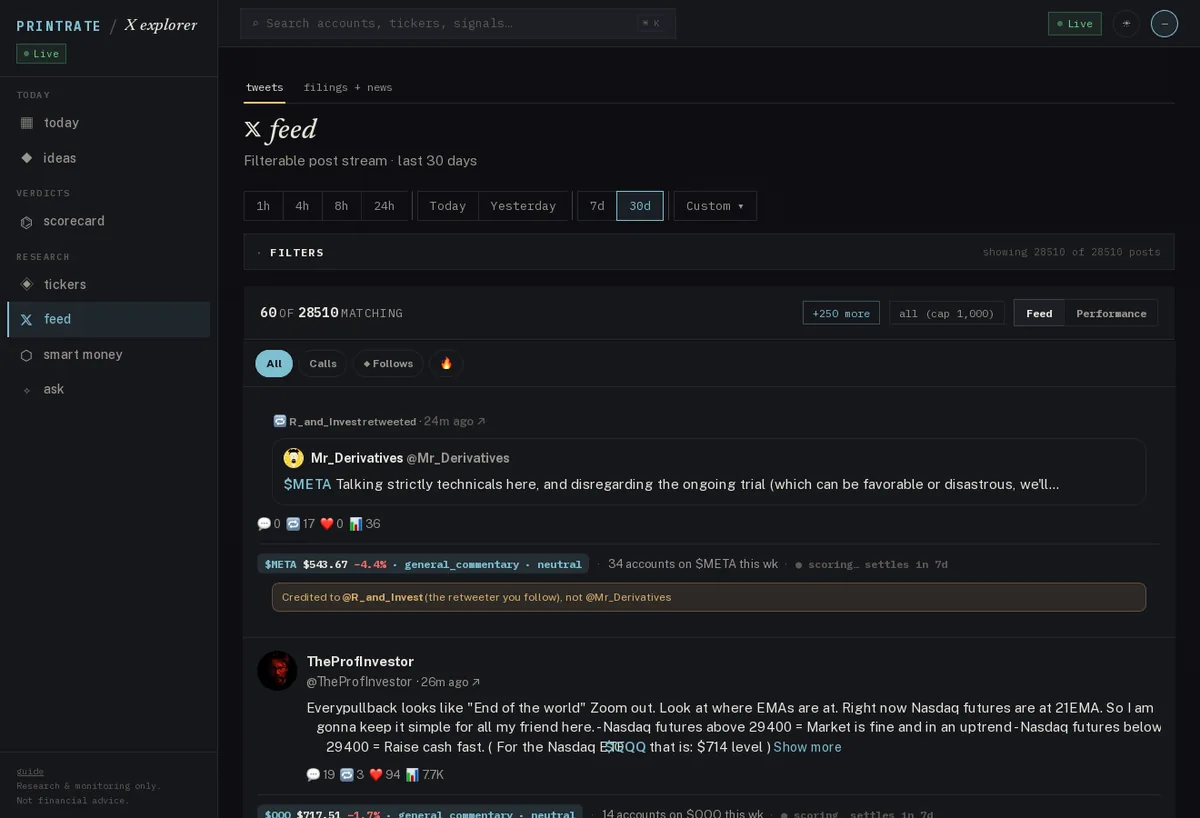Open external link arrow next to 26m ago
Screen dimensions: 1200x818
point(475,682)
